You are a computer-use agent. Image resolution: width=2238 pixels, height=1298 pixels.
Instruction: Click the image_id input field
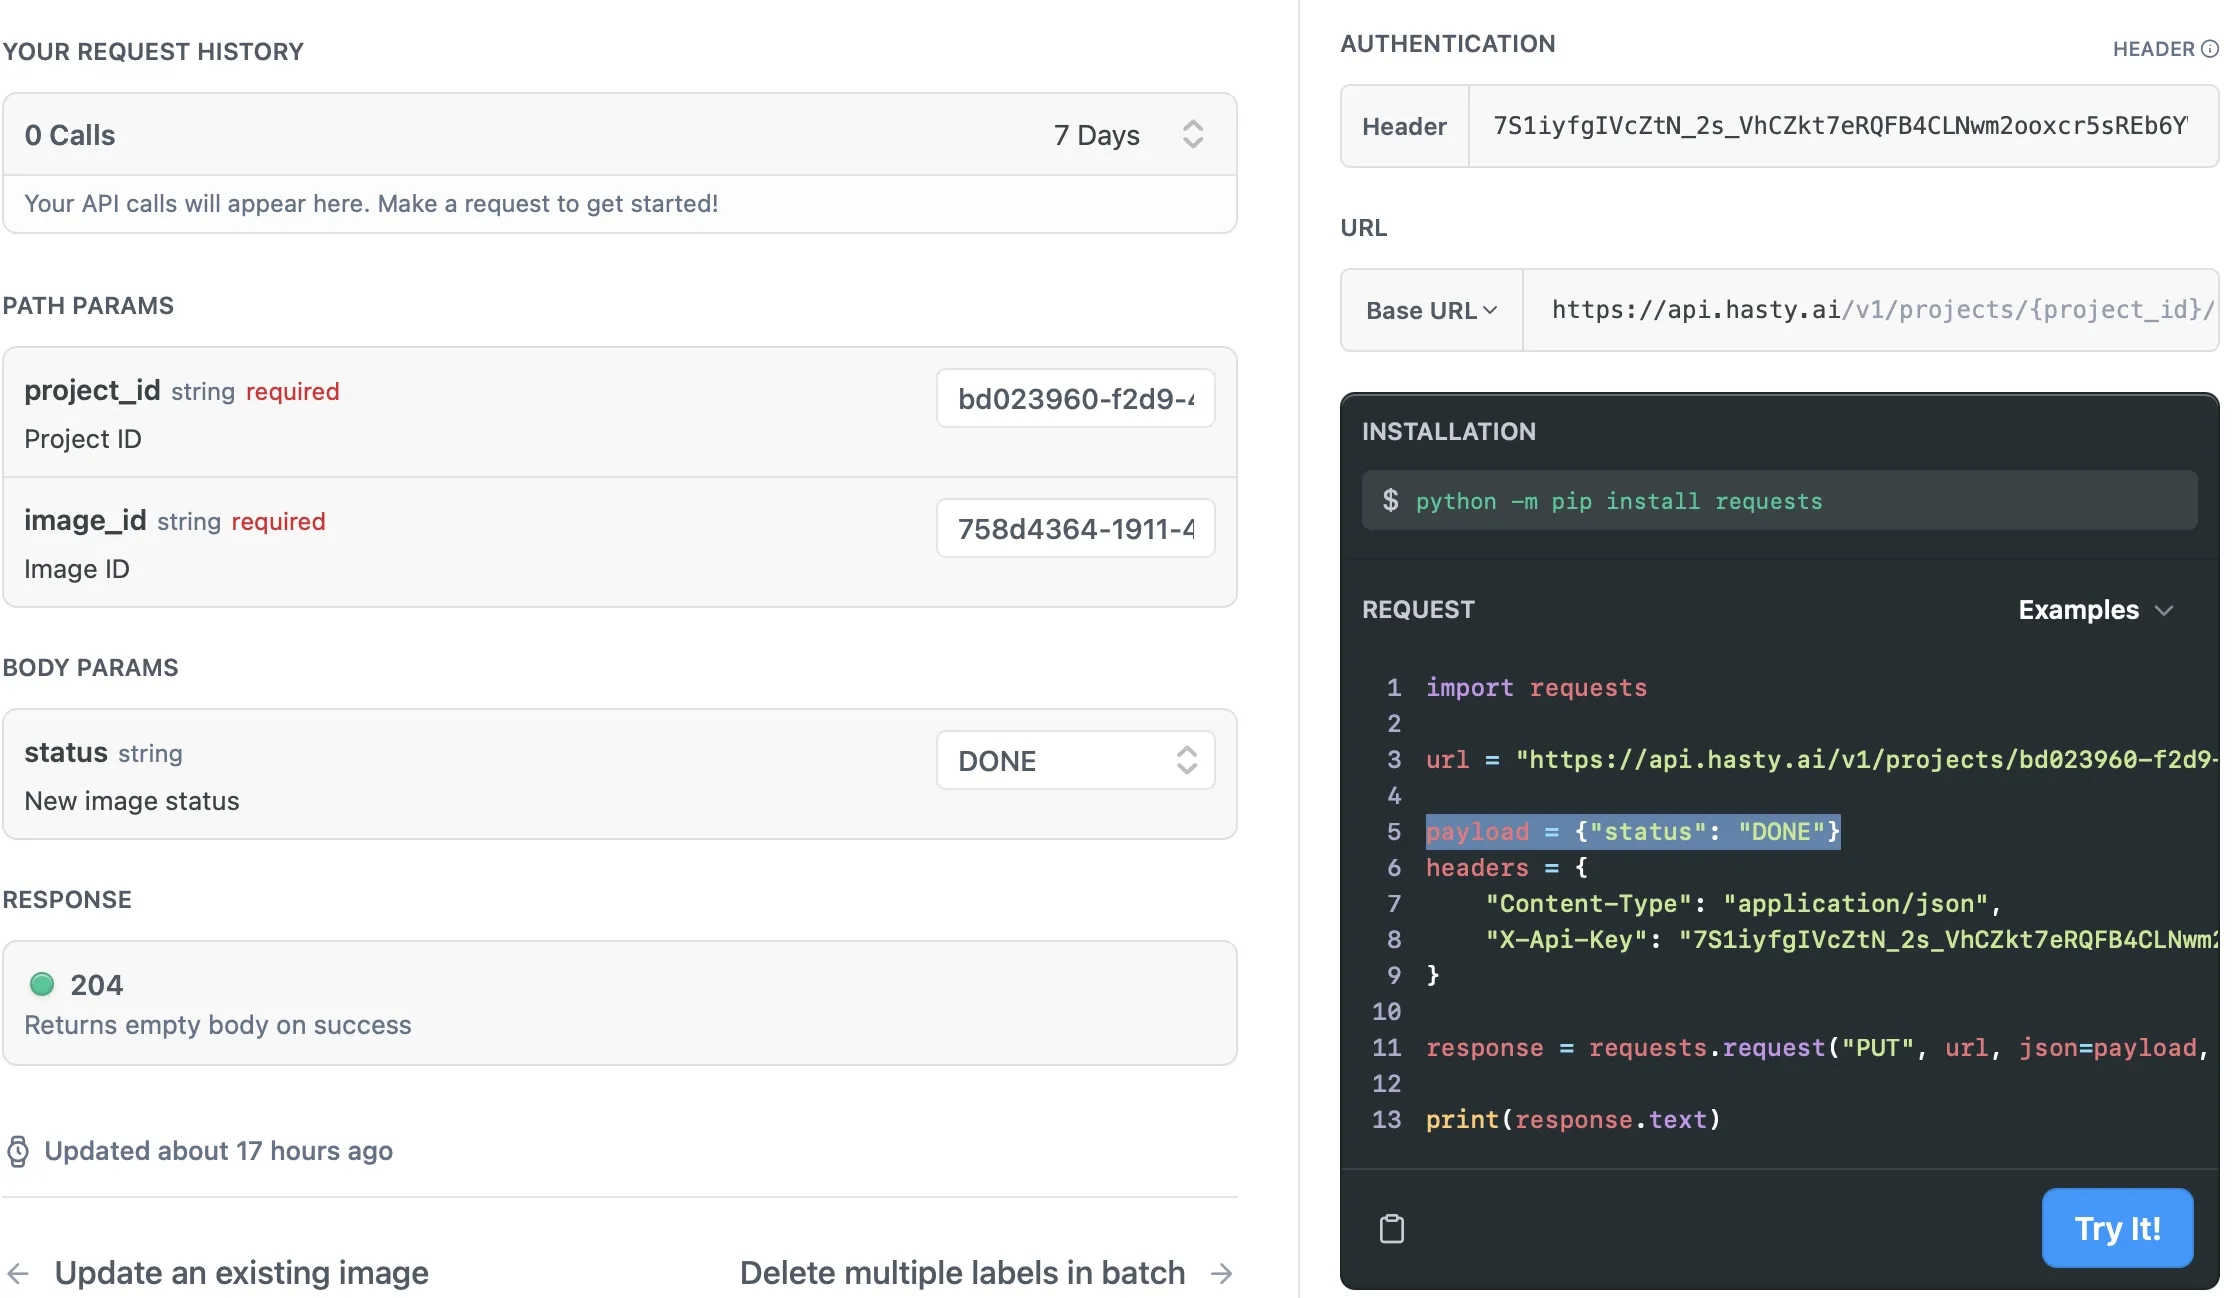pyautogui.click(x=1075, y=529)
